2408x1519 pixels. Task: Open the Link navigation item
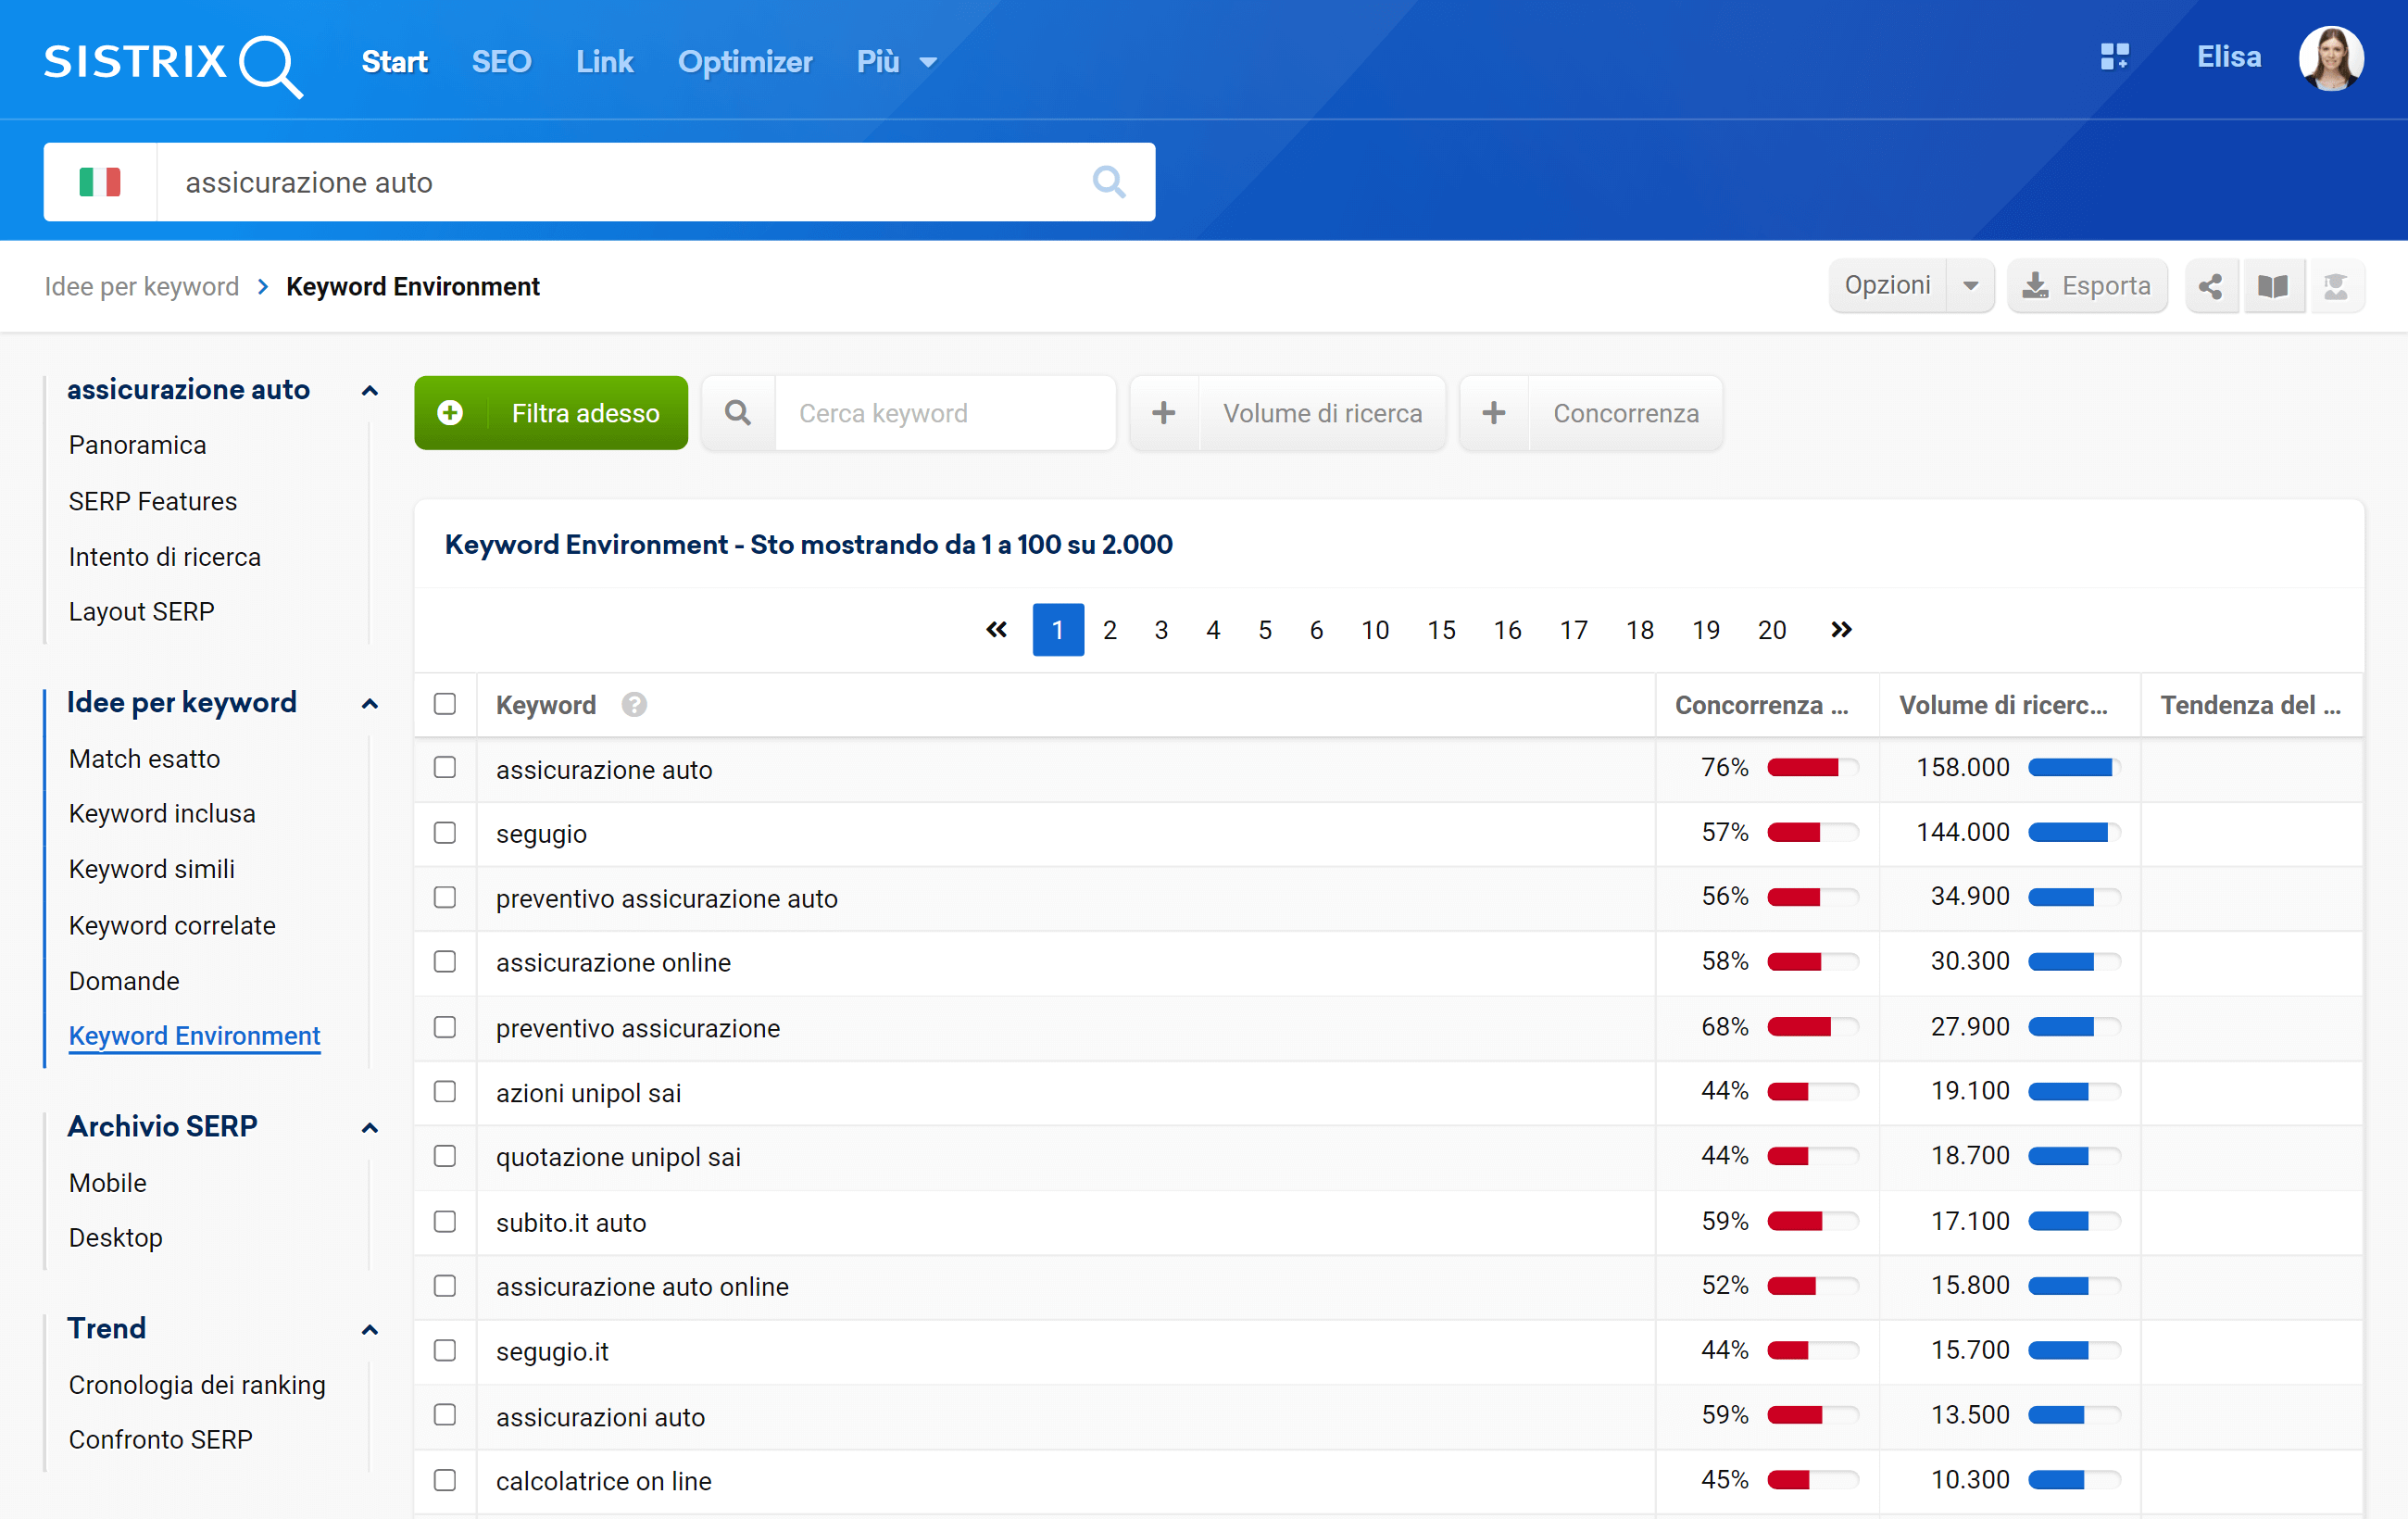[x=604, y=62]
